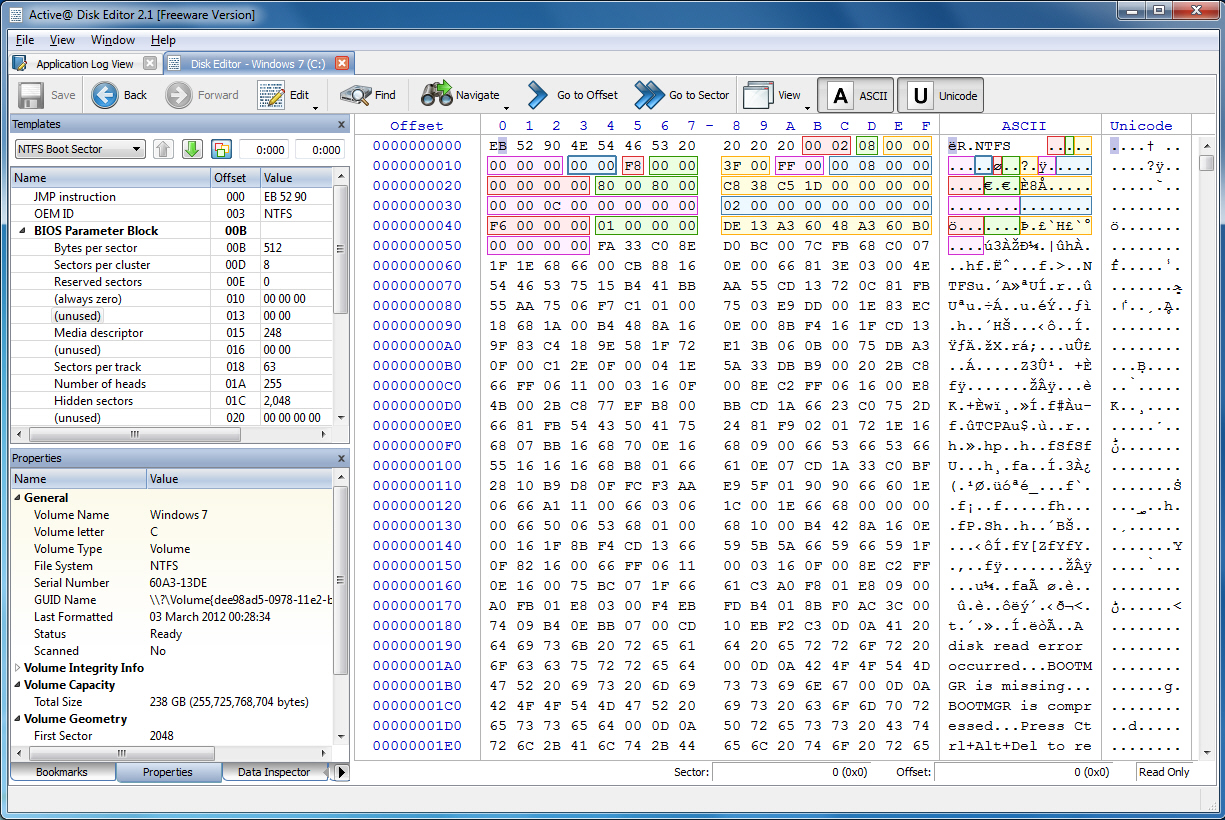Click the green down arrow in Templates

(x=193, y=149)
